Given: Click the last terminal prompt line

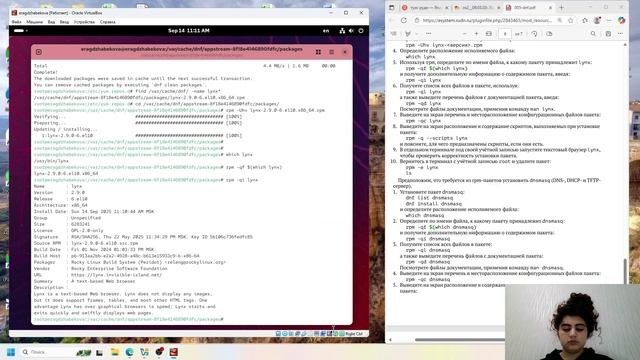Looking at the screenshot, I should 129,319.
